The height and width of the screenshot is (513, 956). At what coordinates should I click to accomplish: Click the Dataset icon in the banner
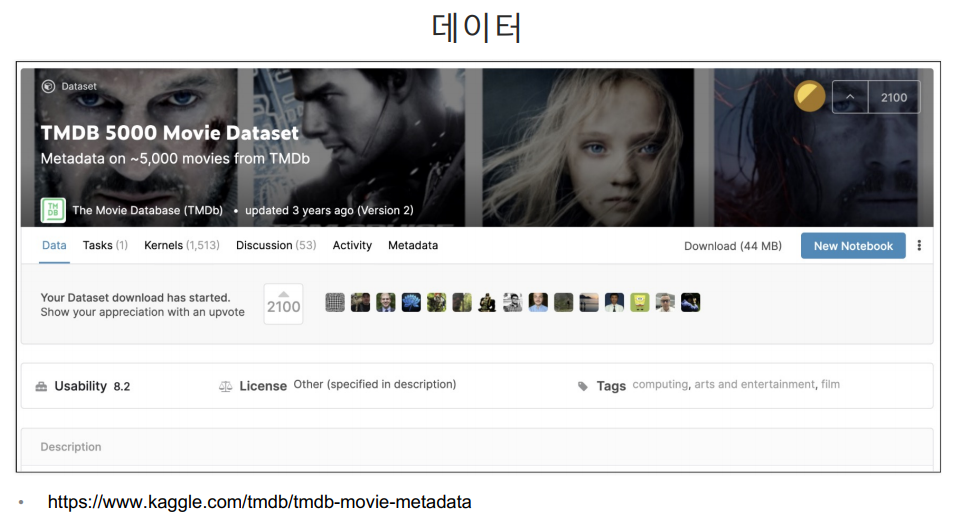48,87
